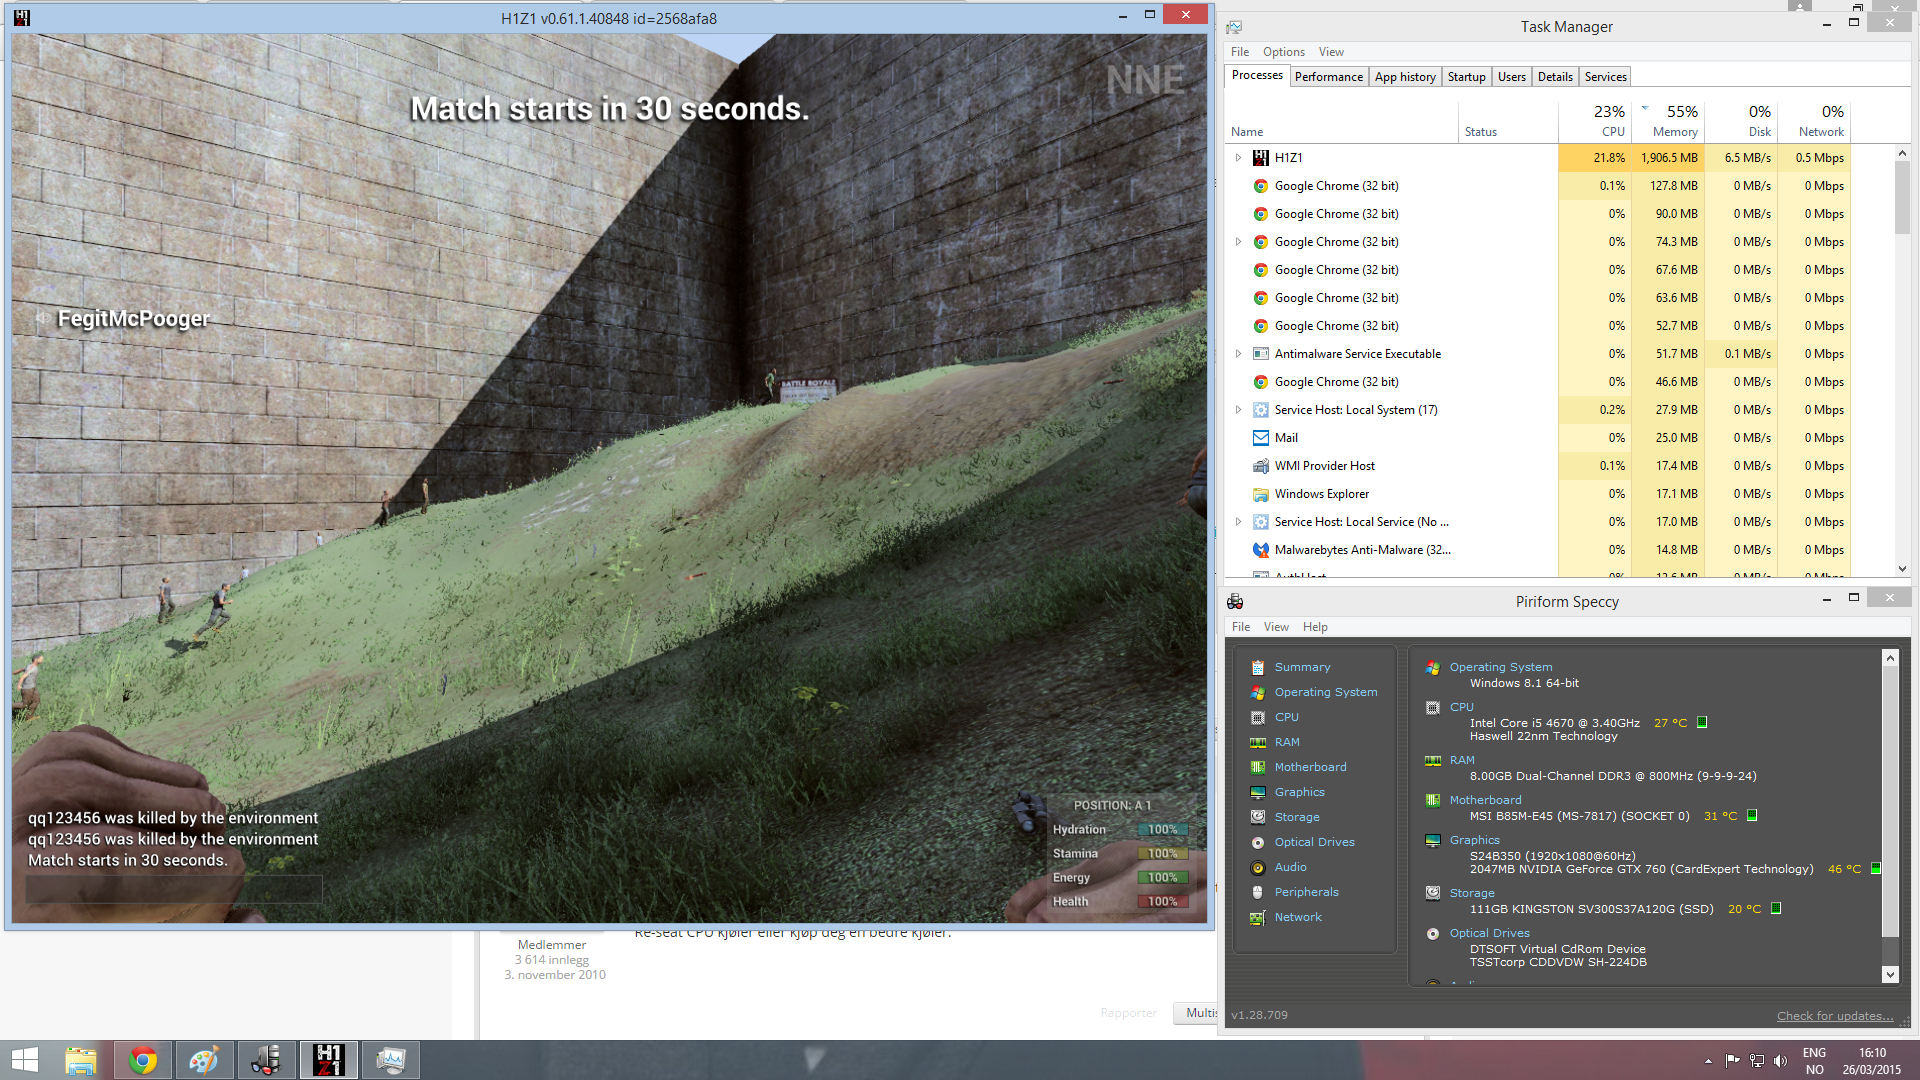Open File Explorer from the taskbar
The image size is (1920, 1080).
click(x=81, y=1060)
